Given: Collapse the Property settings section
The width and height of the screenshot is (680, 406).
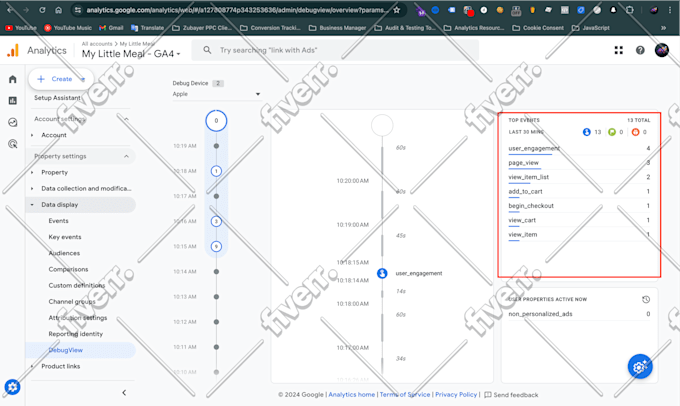Looking at the screenshot, I should (126, 156).
